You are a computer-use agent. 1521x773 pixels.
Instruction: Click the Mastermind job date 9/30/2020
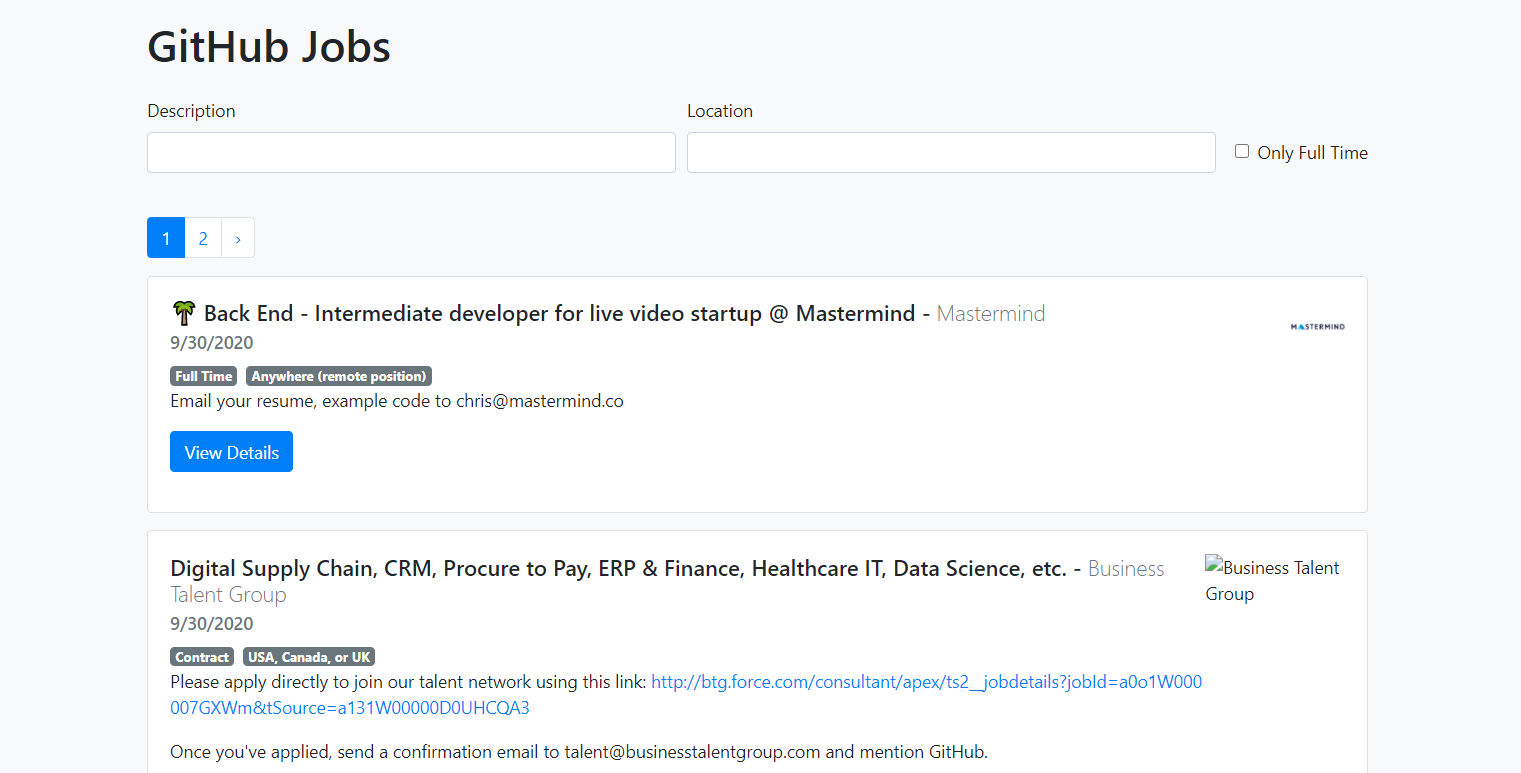click(x=212, y=343)
